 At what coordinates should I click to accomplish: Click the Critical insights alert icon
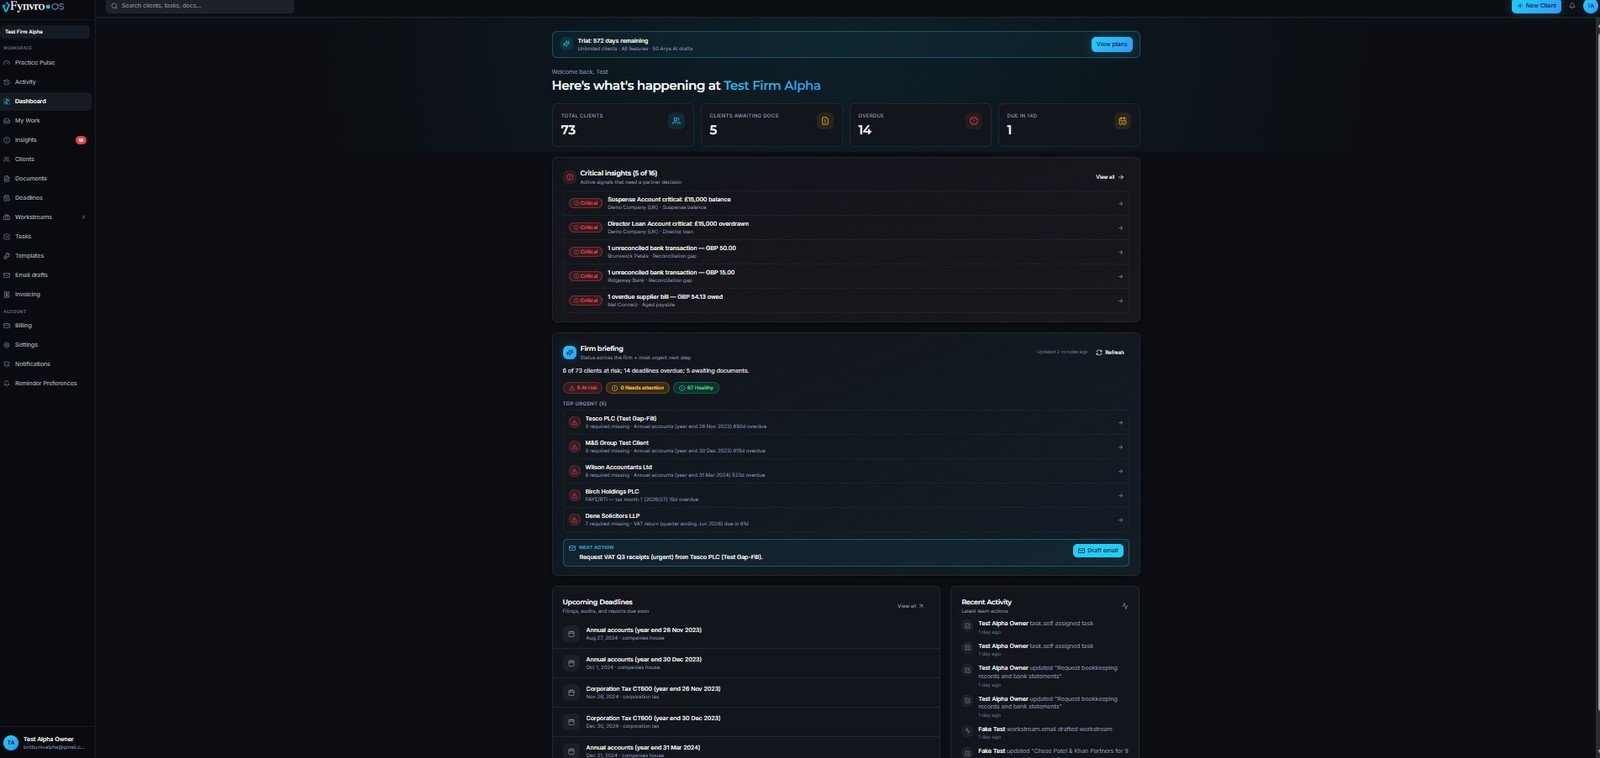(569, 177)
